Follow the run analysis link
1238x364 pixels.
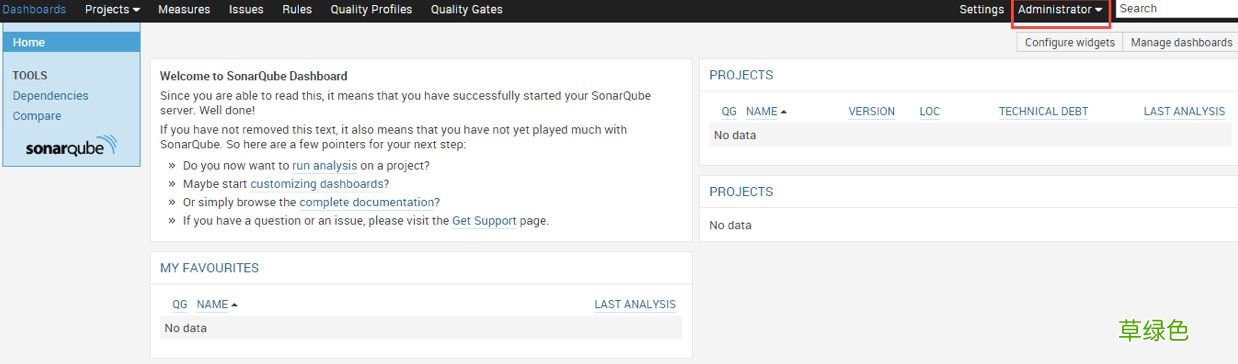(324, 165)
